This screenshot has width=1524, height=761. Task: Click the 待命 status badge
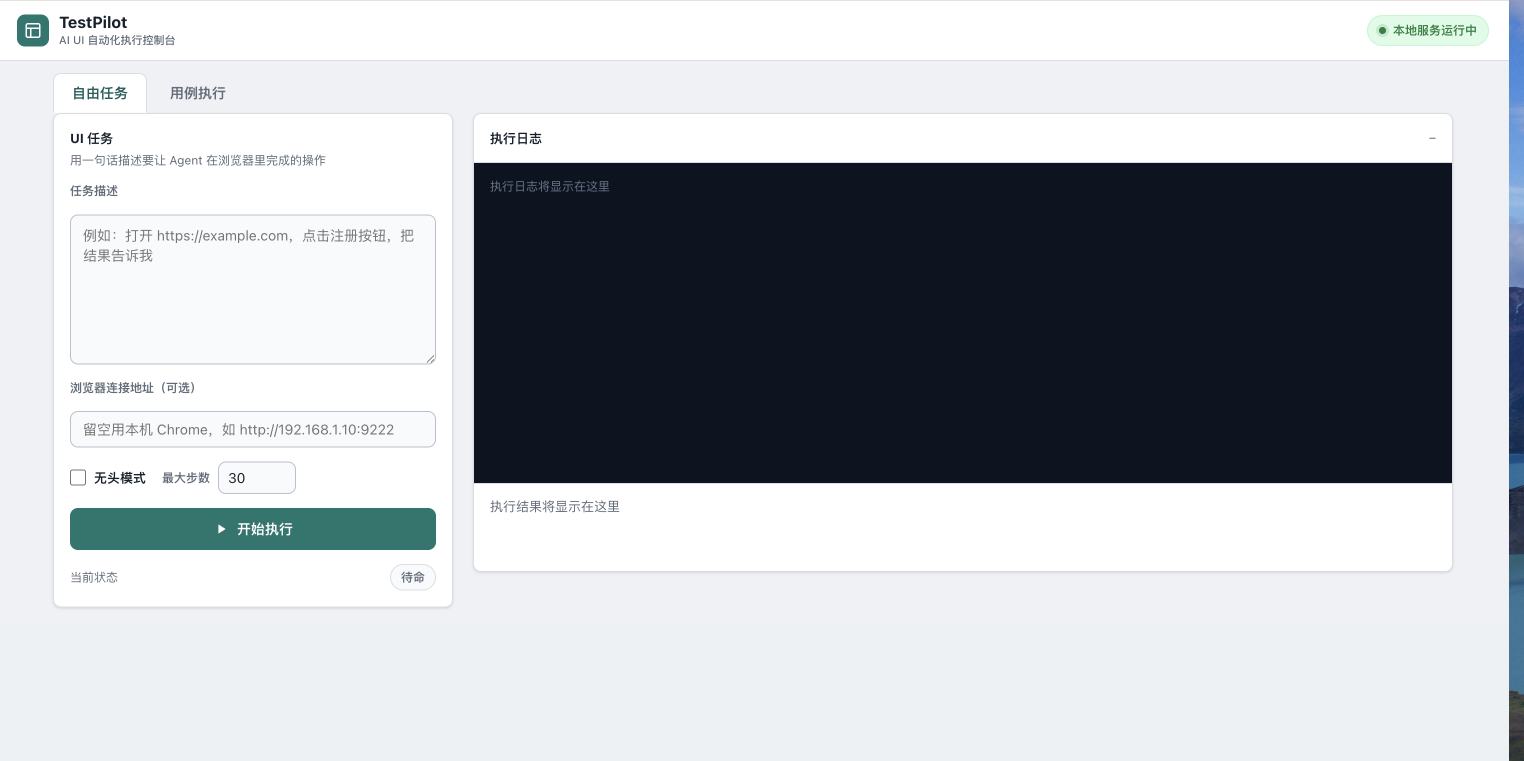click(413, 577)
